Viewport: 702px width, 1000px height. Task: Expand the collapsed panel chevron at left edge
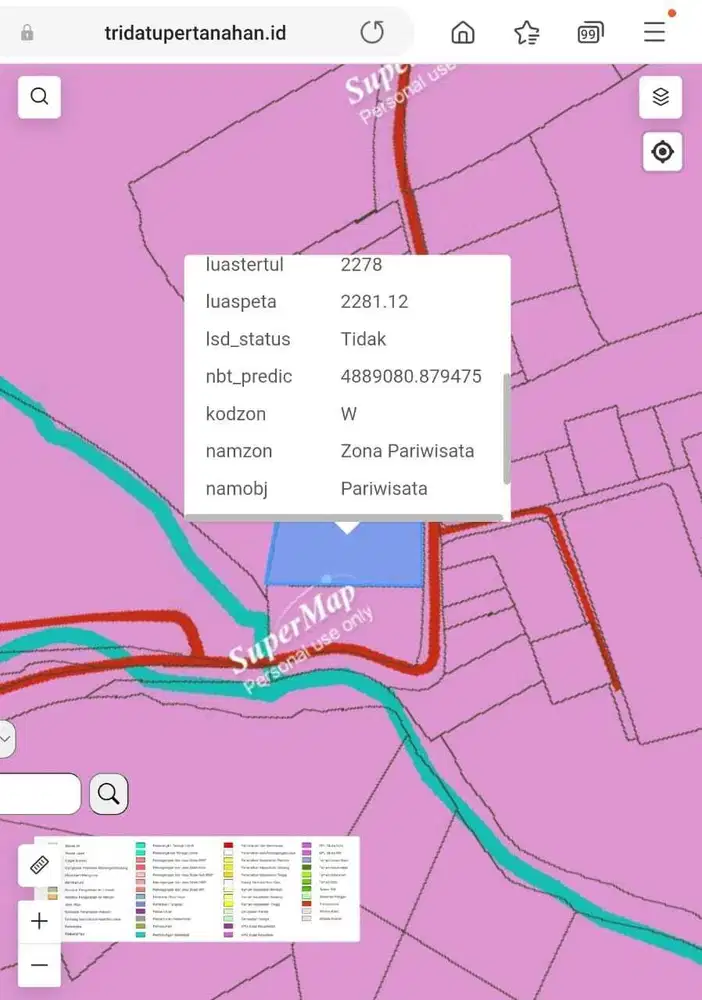6,740
